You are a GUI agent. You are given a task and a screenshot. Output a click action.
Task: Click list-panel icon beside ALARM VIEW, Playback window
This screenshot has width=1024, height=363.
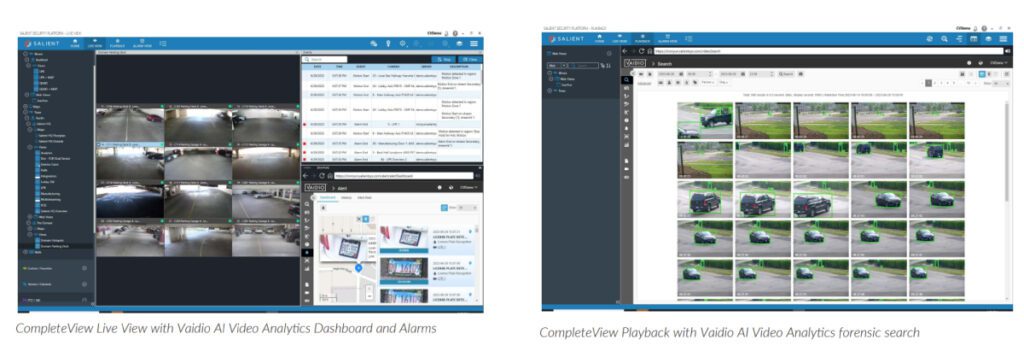[x=689, y=39]
